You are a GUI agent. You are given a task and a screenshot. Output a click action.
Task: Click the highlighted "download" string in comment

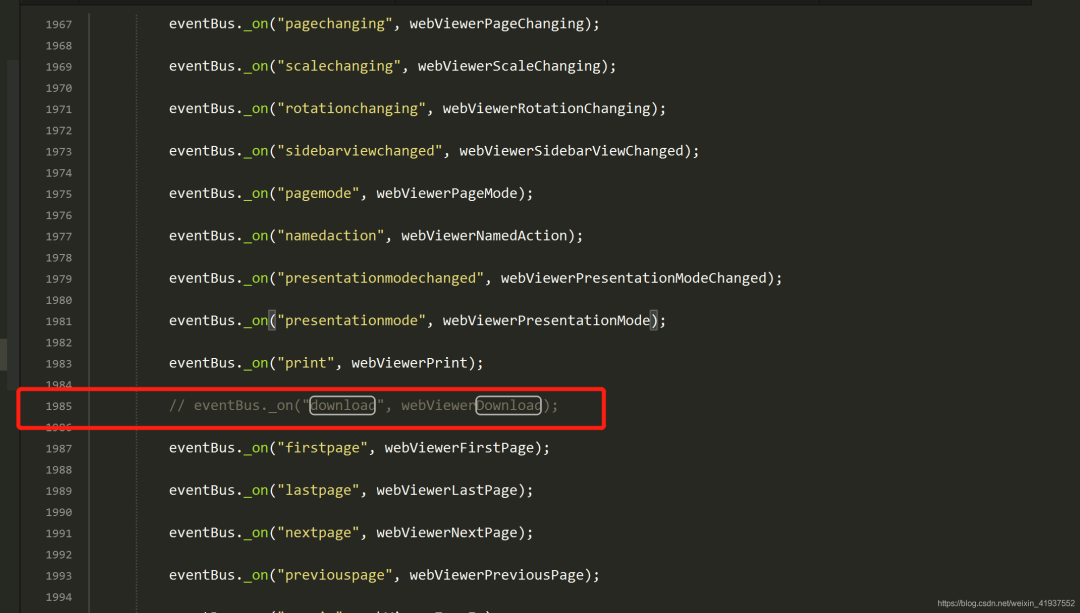[x=343, y=405]
